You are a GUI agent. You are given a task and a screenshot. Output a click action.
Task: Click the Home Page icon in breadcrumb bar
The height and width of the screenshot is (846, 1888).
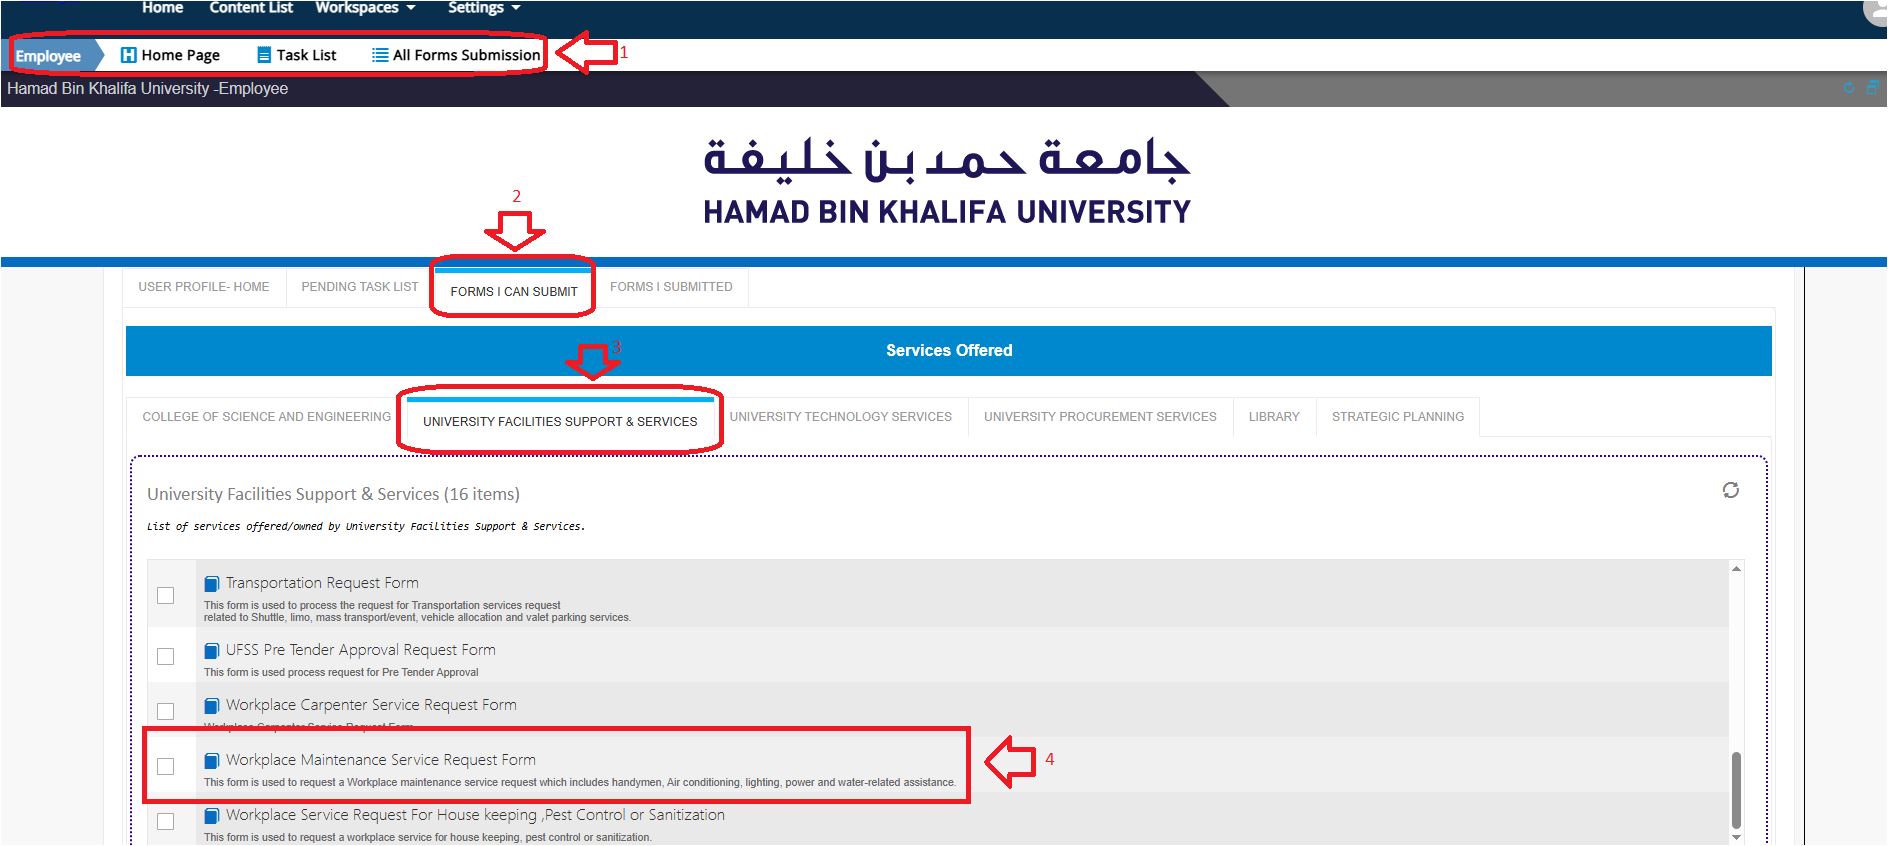pyautogui.click(x=128, y=55)
